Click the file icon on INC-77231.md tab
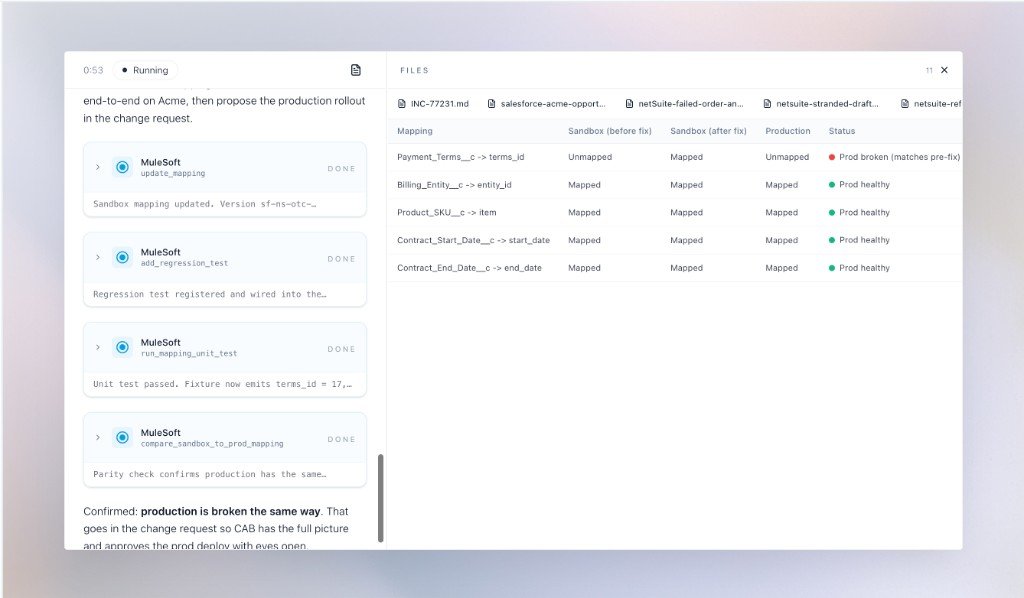This screenshot has width=1024, height=598. [x=402, y=104]
